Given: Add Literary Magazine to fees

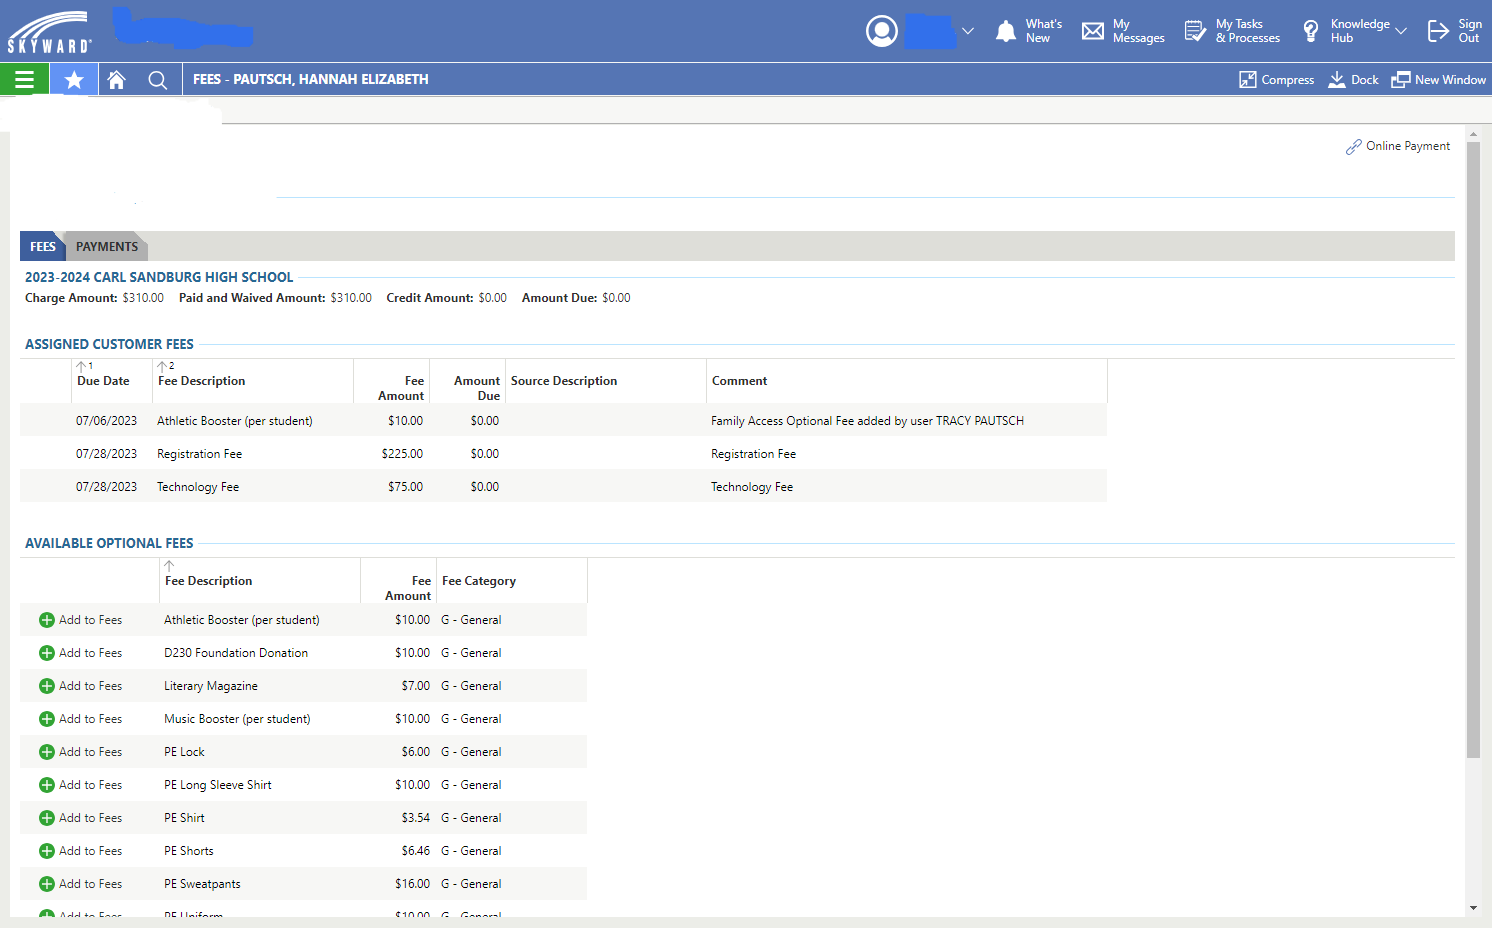Looking at the screenshot, I should pyautogui.click(x=81, y=686).
